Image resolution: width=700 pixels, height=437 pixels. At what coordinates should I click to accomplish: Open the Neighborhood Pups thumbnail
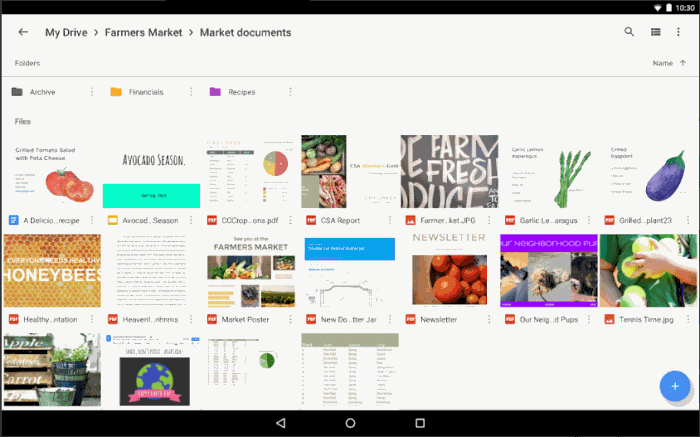[x=549, y=271]
